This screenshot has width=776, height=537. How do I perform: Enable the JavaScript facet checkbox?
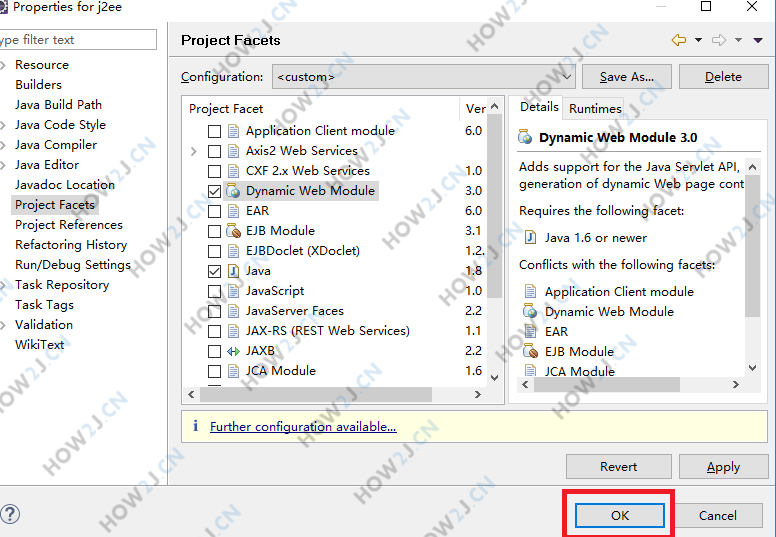point(214,291)
